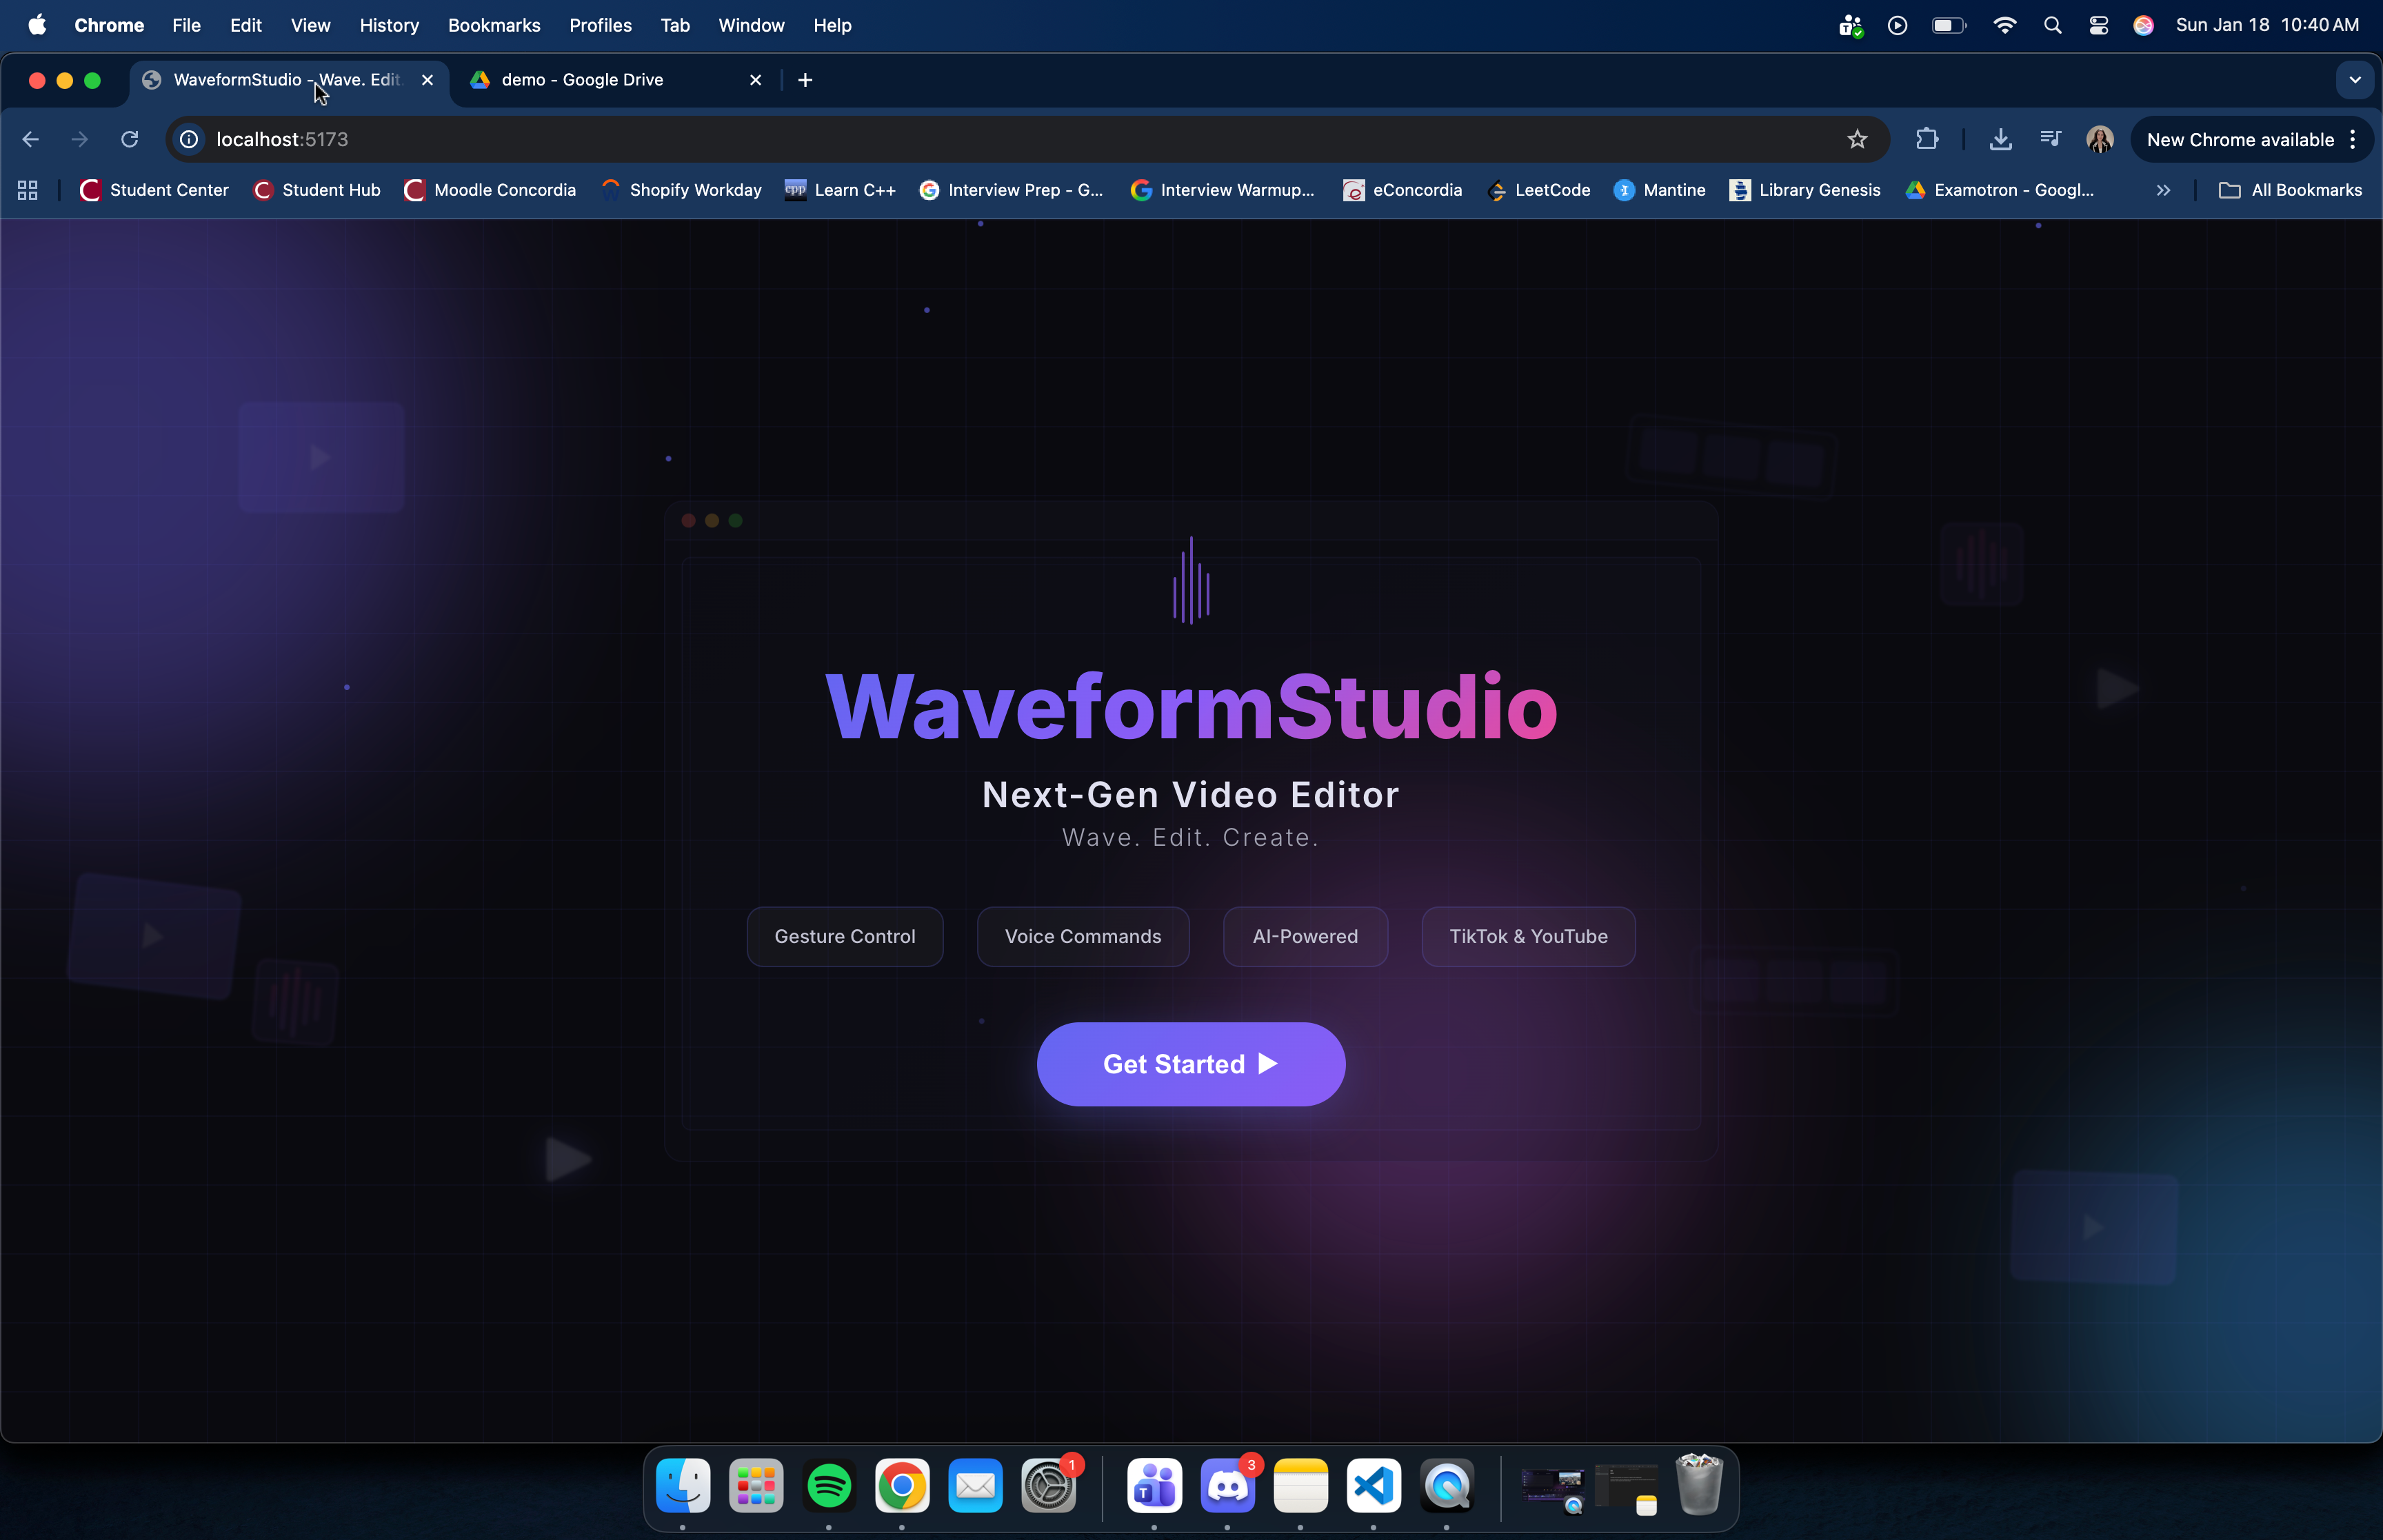Open the tab groups grid icon
Viewport: 2383px width, 1540px height.
27,190
